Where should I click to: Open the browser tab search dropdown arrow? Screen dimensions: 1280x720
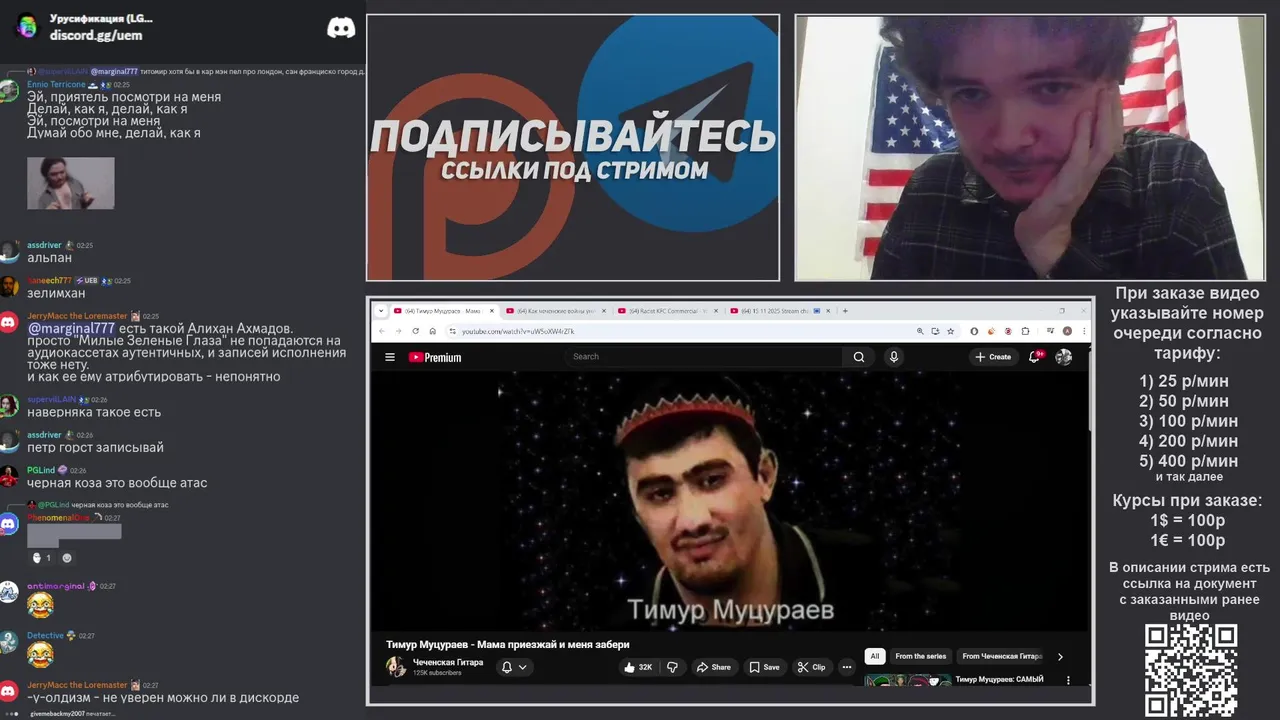[380, 311]
